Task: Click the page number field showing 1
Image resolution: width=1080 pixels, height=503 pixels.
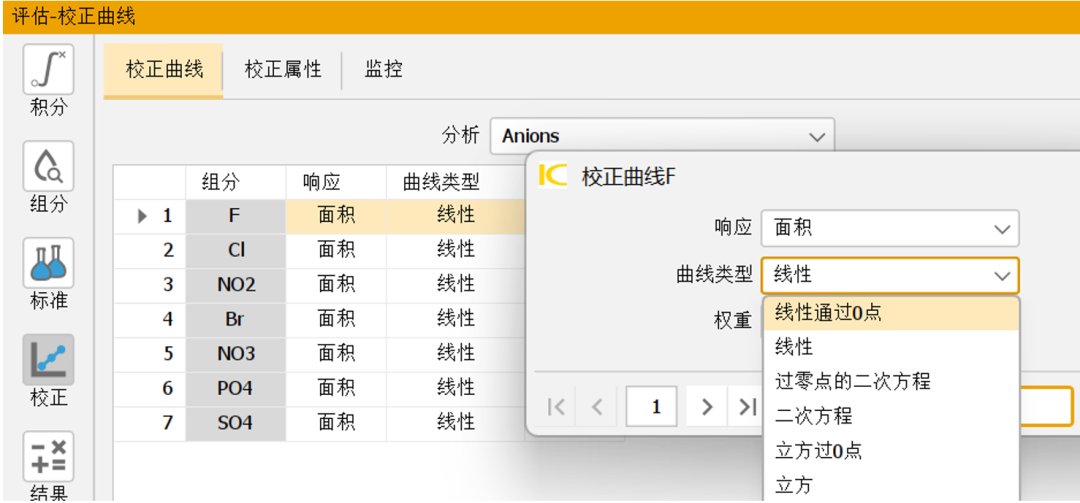Action: (x=652, y=407)
